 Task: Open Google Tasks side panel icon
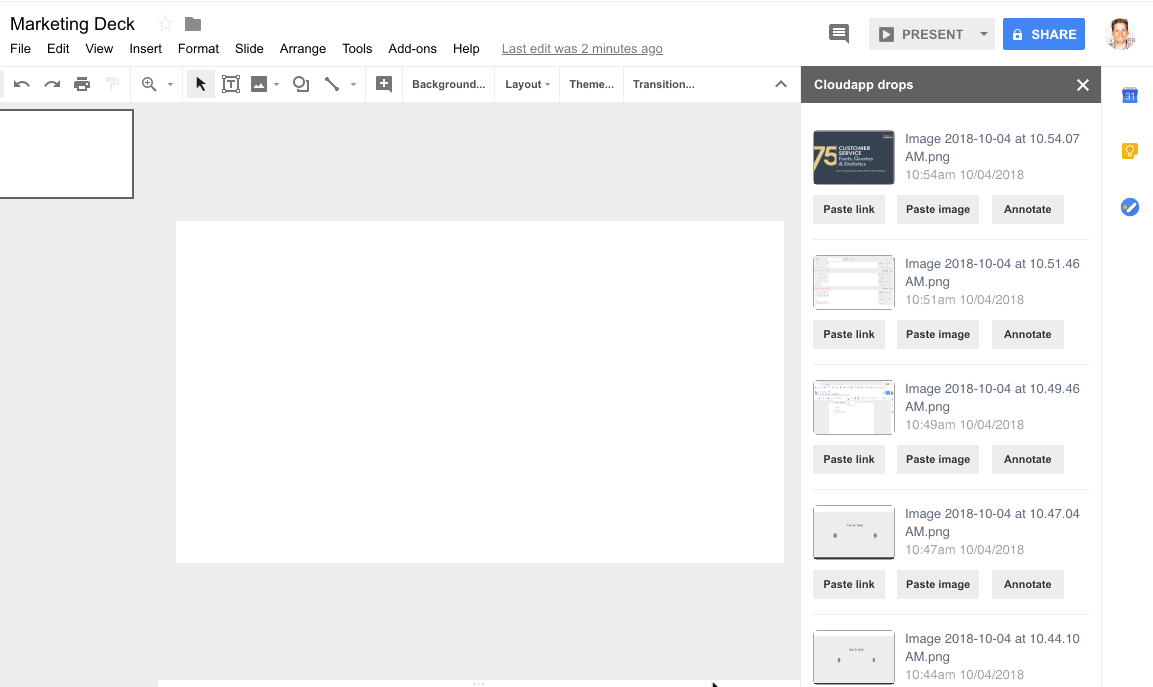click(x=1129, y=207)
